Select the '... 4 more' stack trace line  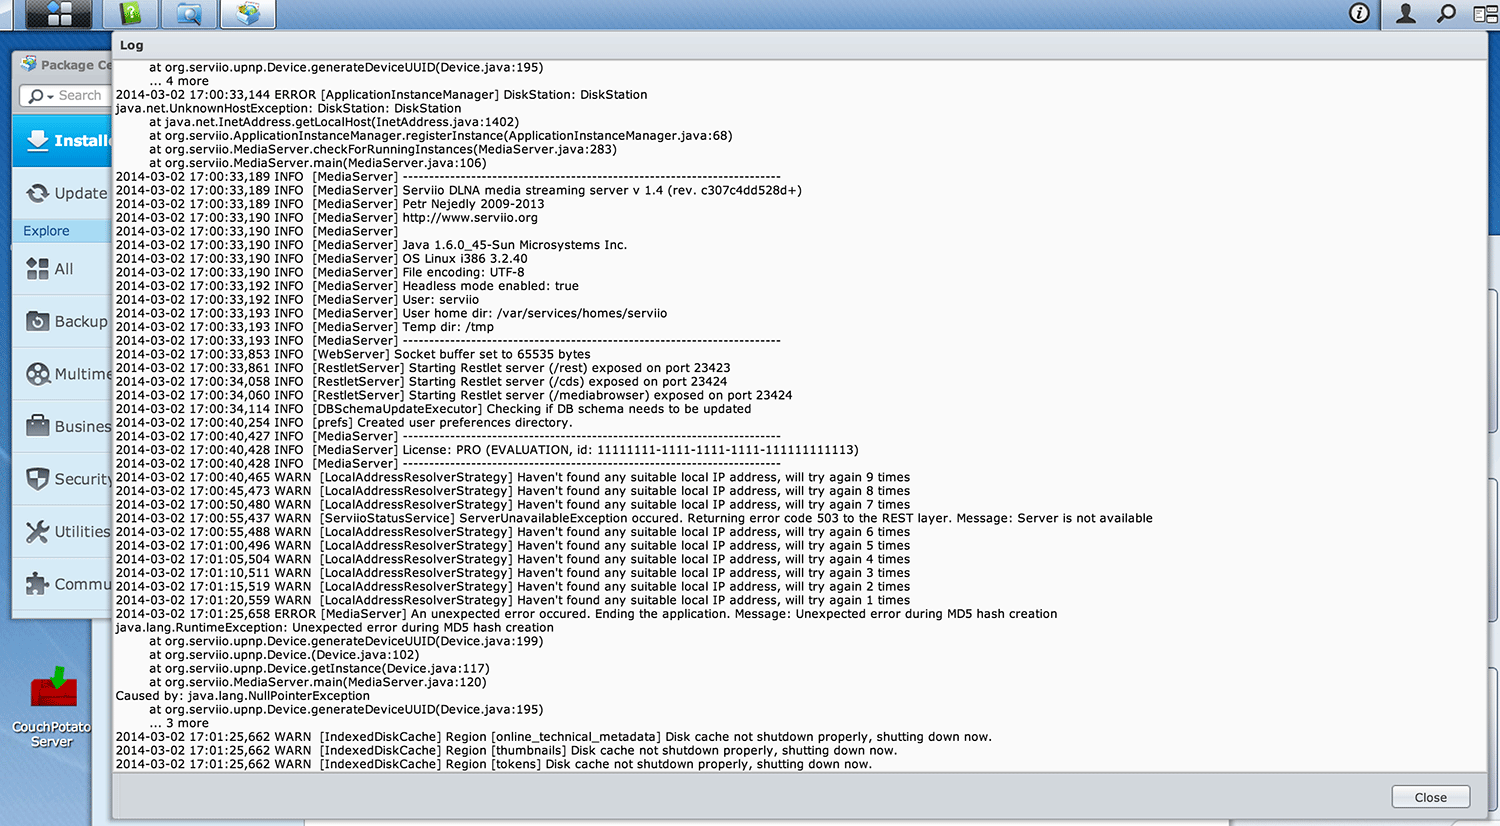pyautogui.click(x=179, y=81)
